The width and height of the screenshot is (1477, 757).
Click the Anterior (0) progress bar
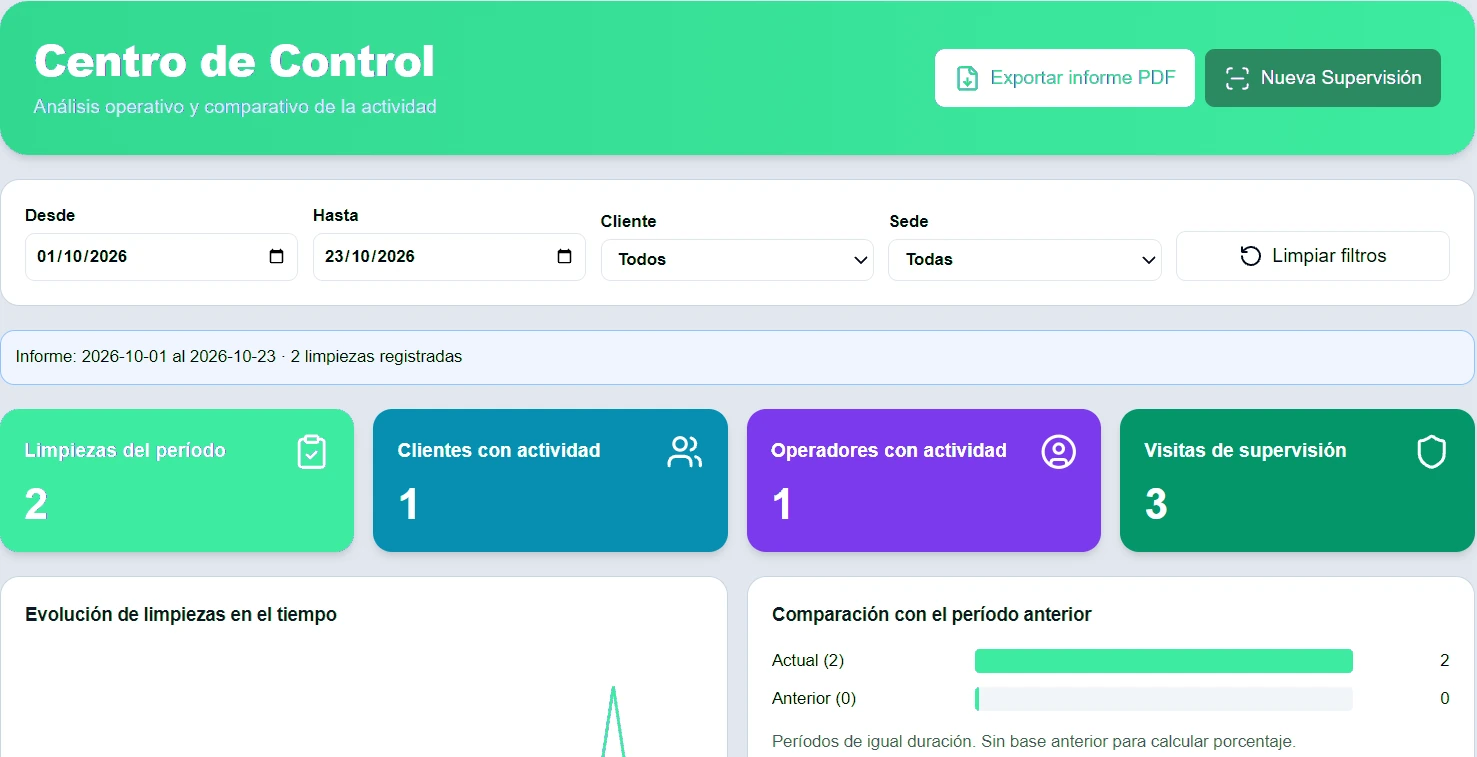click(1164, 699)
